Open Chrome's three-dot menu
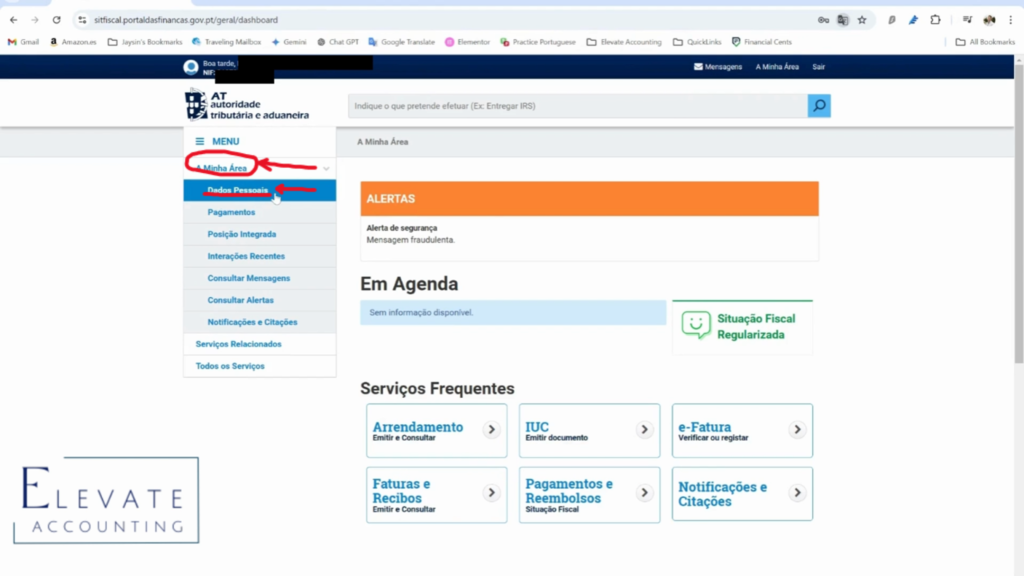Viewport: 1024px width, 576px height. [x=1009, y=19]
